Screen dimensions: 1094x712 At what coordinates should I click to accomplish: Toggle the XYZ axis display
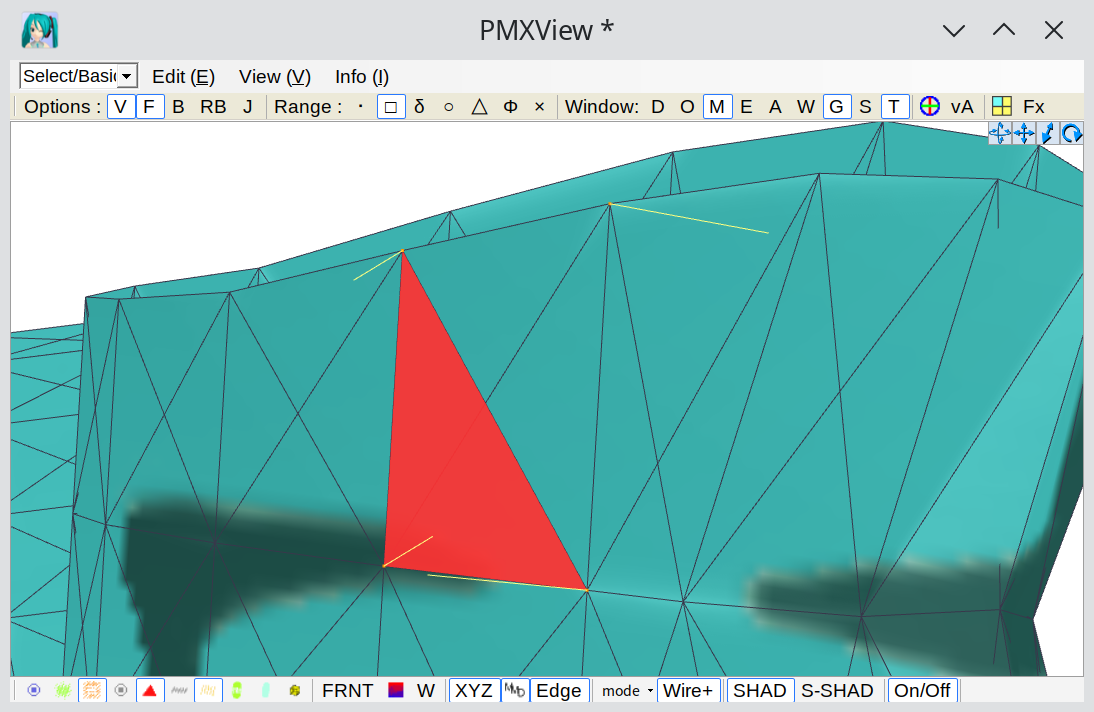[474, 690]
